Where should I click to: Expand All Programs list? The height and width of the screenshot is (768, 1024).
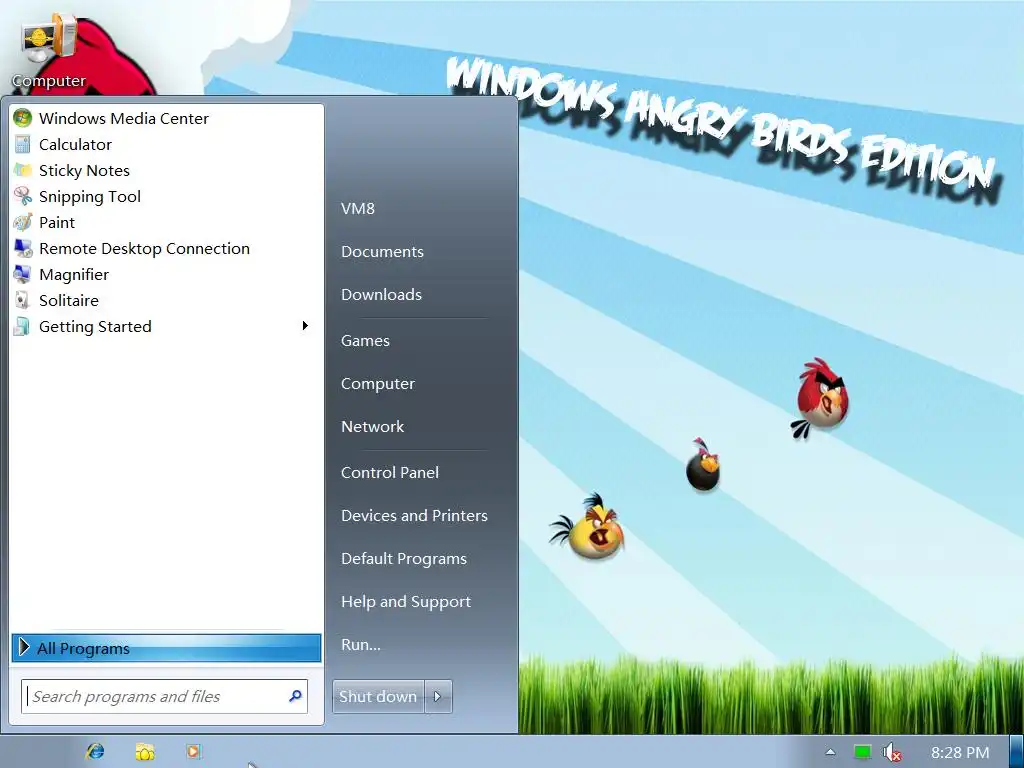click(x=167, y=648)
